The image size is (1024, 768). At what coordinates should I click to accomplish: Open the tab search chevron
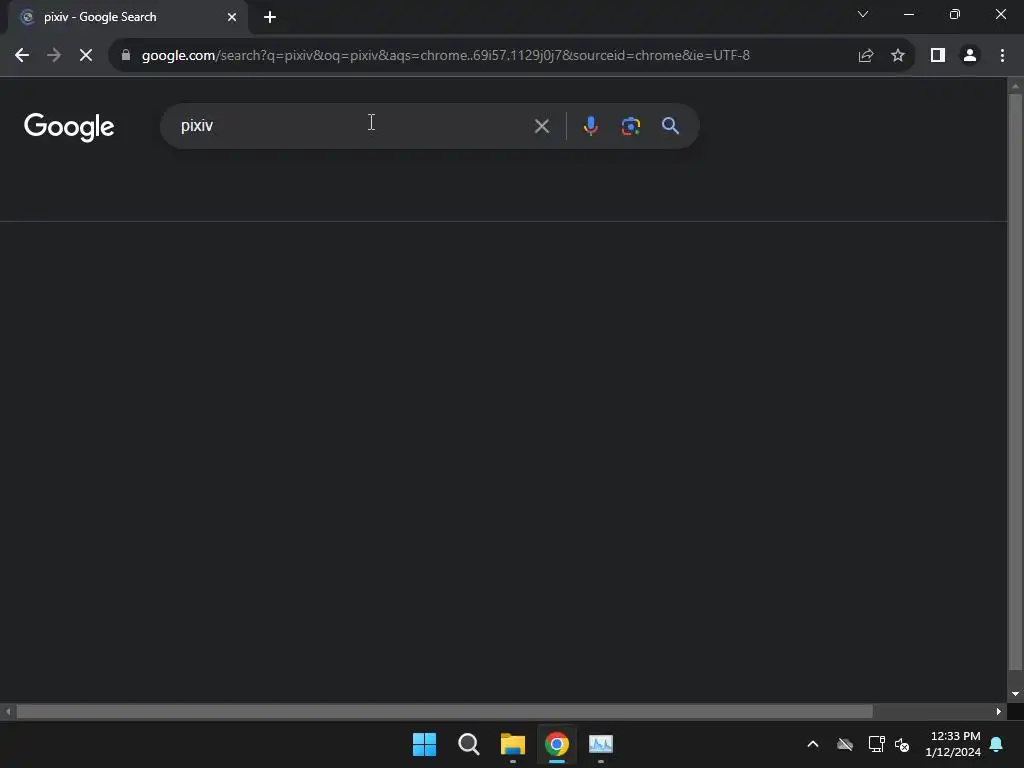pos(863,14)
